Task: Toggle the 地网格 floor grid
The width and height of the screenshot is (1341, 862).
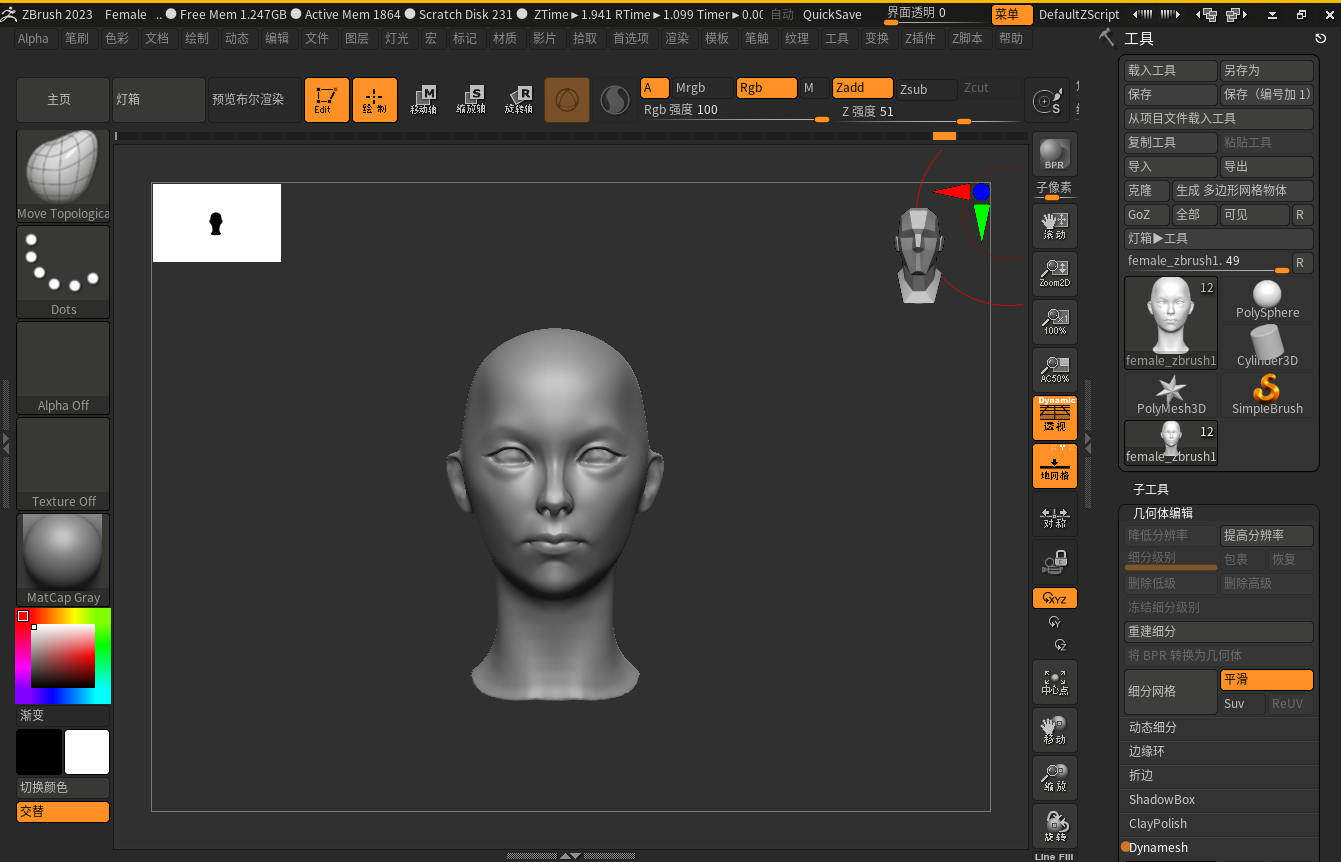Action: 1054,466
